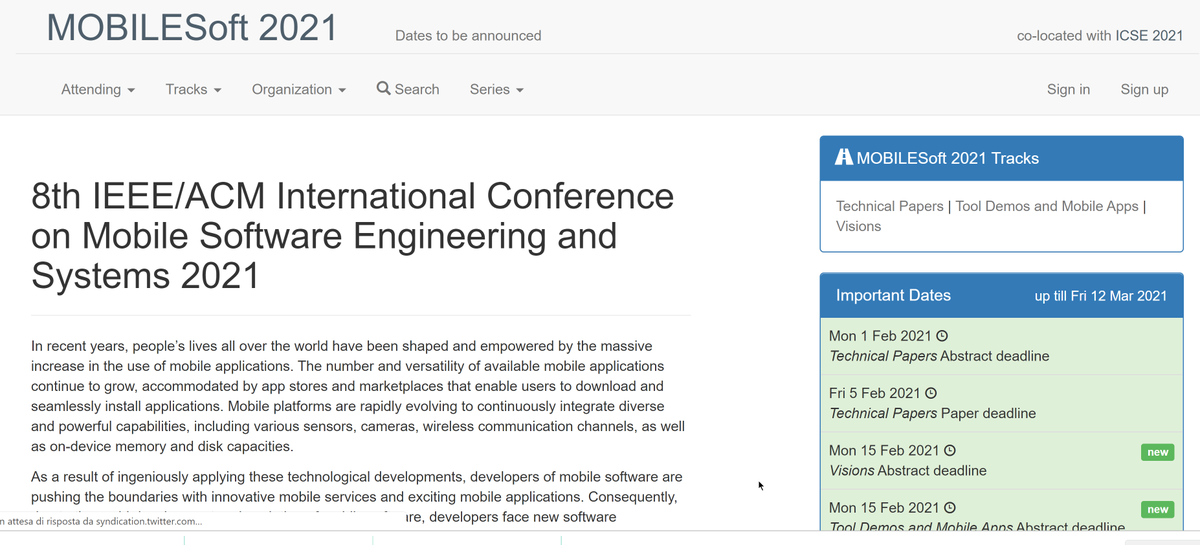Click the MOBILESoft 2021 Tracks panel header

click(x=1001, y=158)
